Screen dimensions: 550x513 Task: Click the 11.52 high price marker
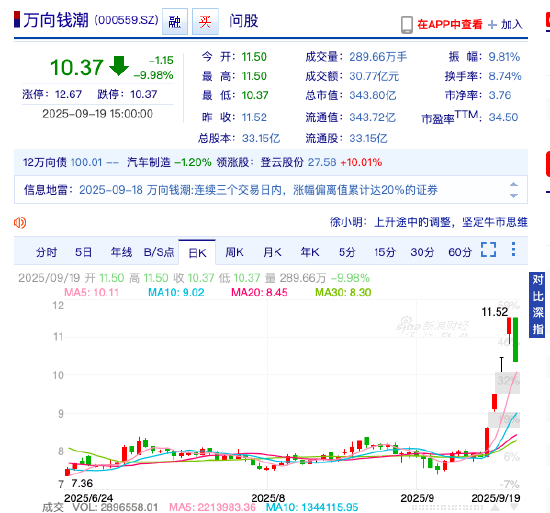(495, 312)
